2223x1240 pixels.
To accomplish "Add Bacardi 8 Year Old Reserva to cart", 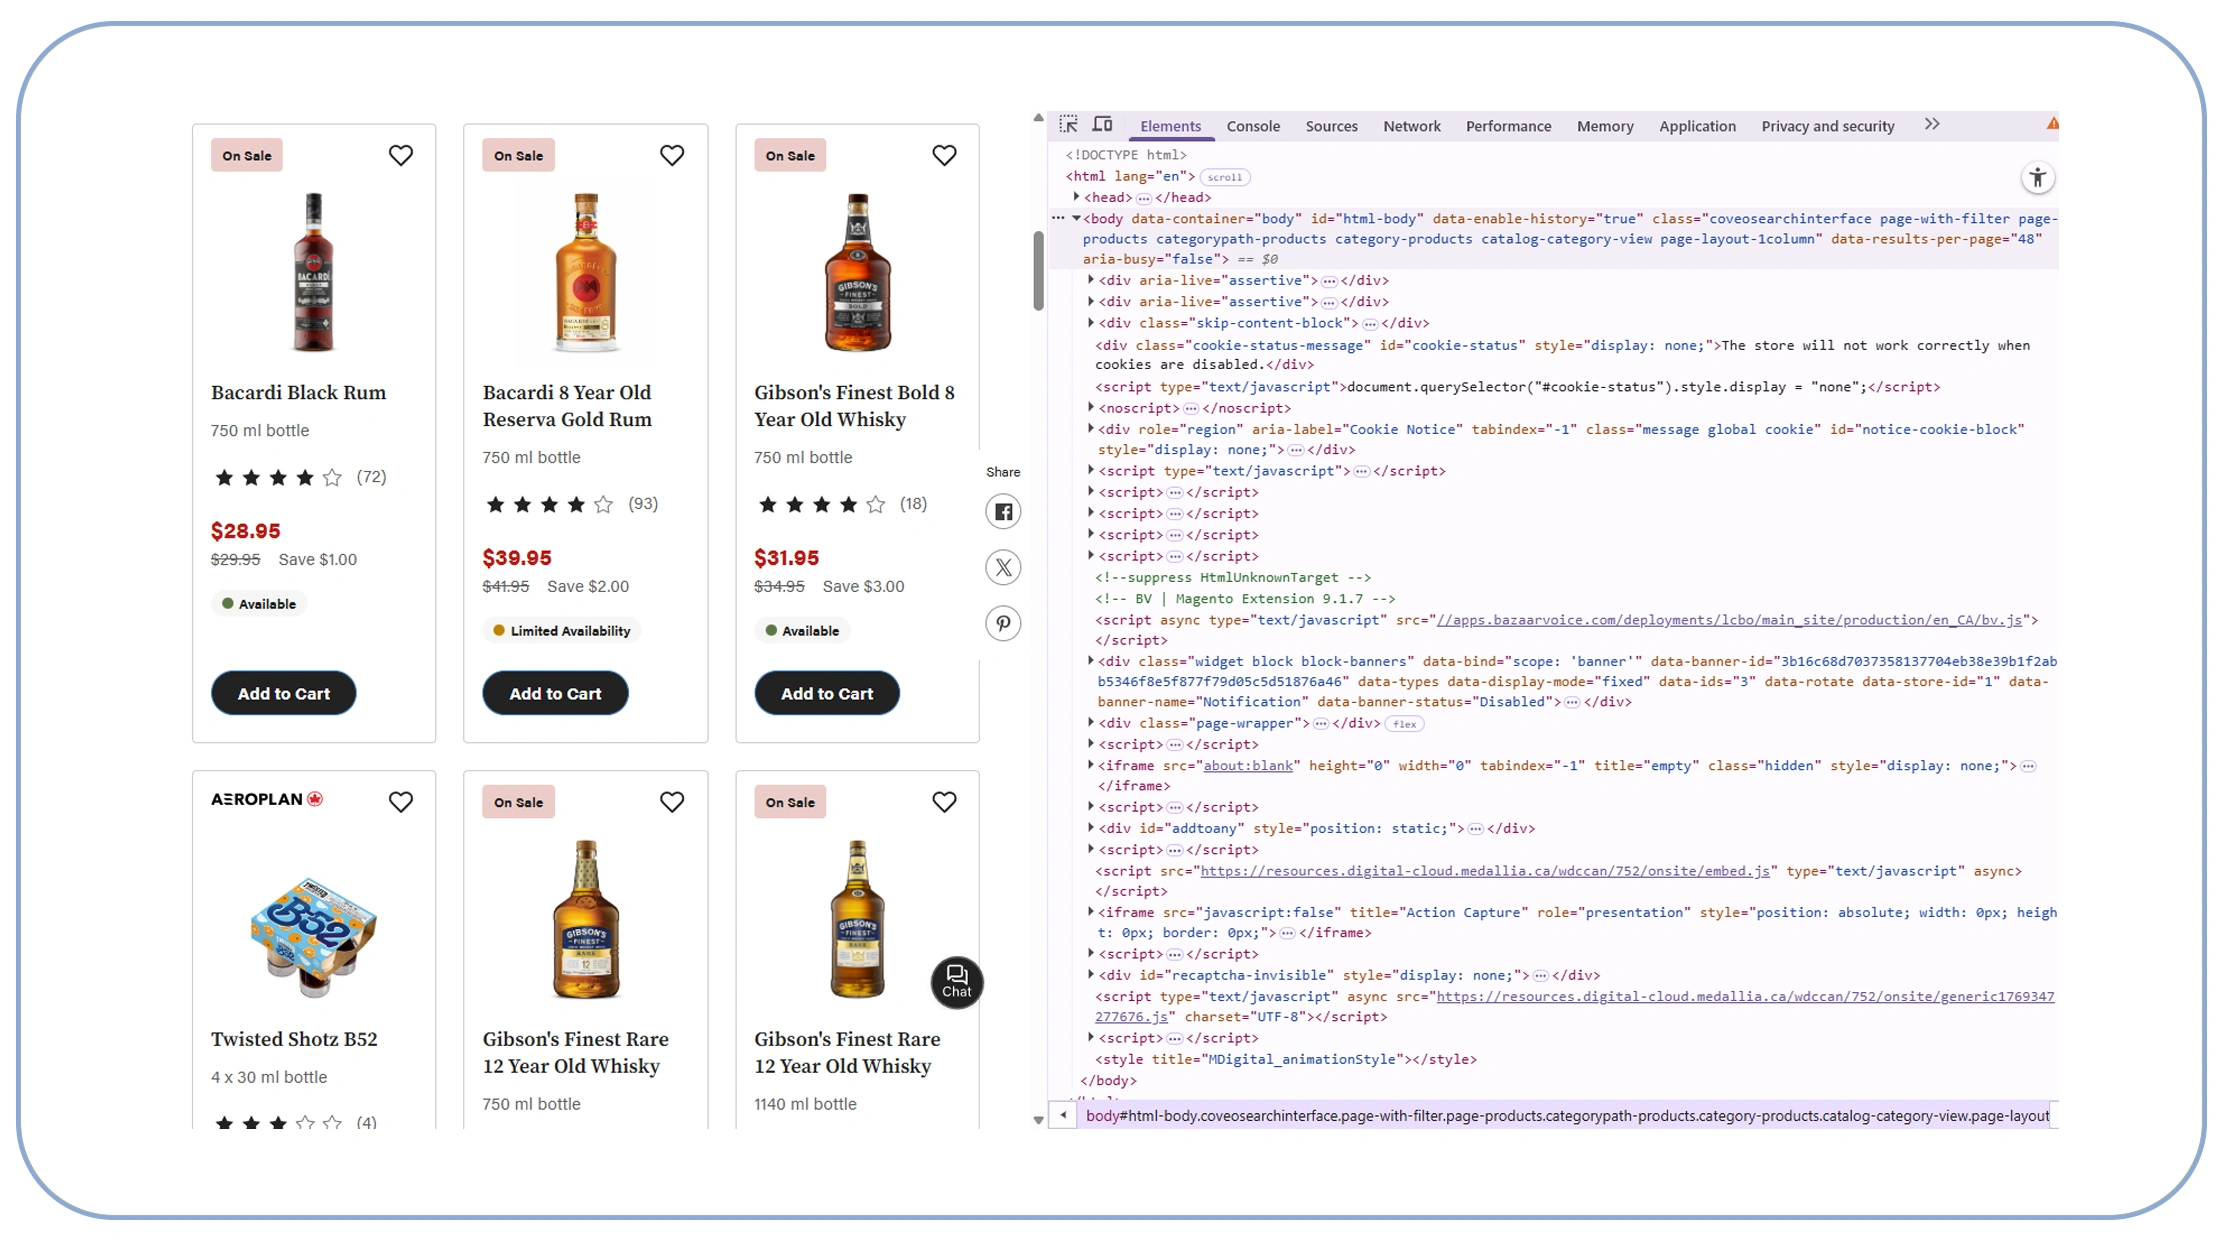I will click(555, 692).
